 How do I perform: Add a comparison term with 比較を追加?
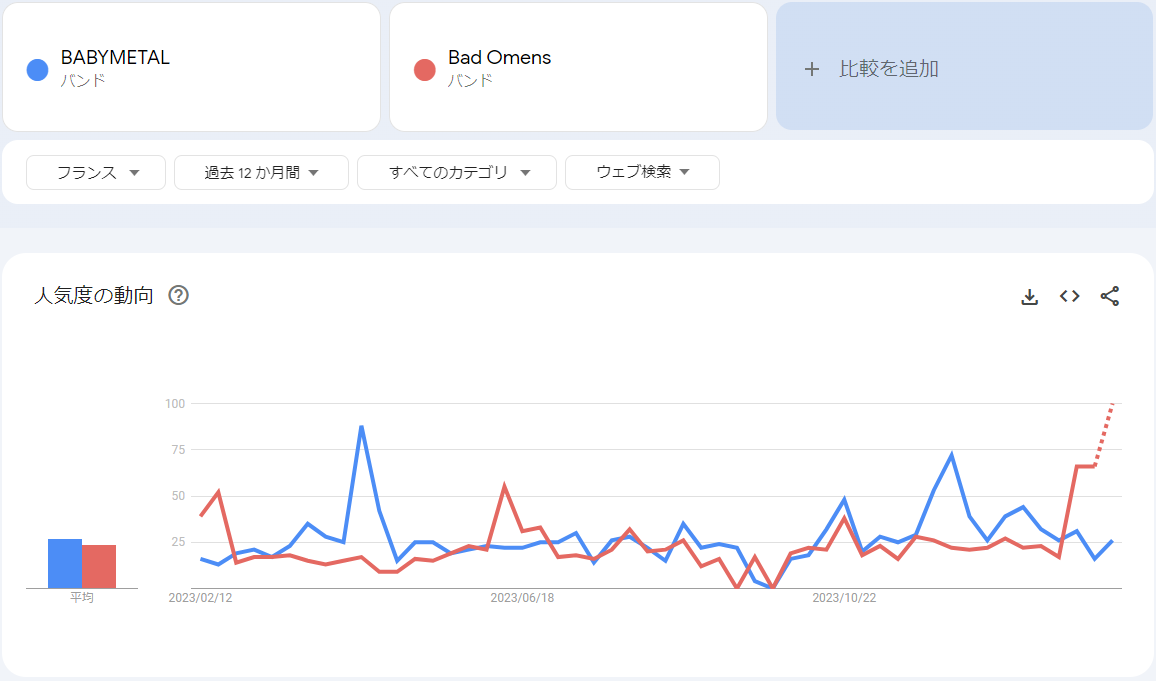point(964,66)
